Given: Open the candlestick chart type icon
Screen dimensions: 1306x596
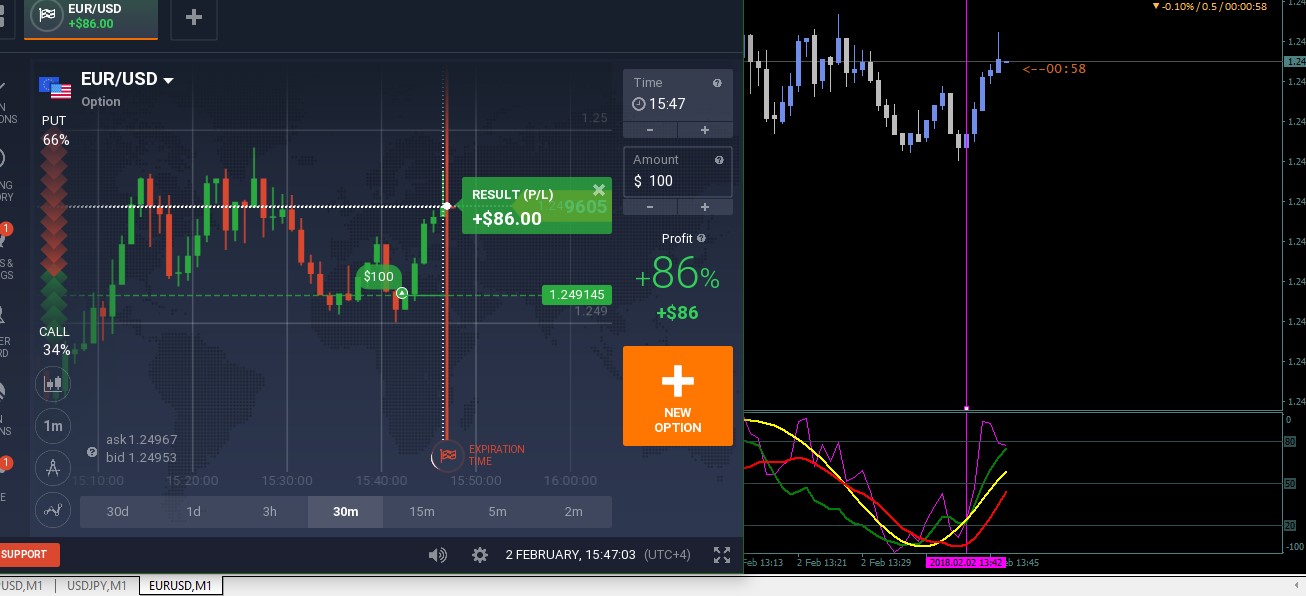Looking at the screenshot, I should pos(53,383).
